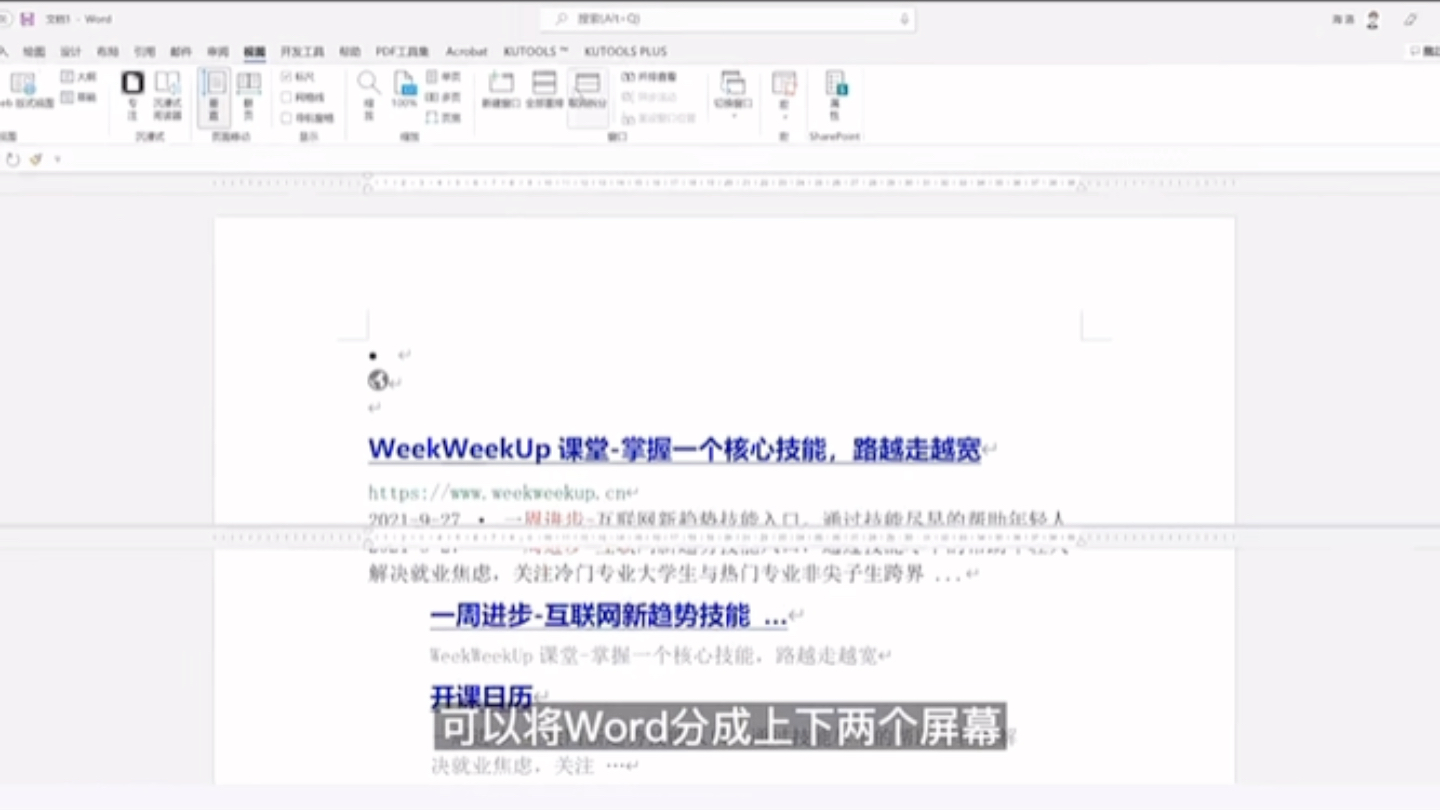
Task: Click the search box in title bar
Action: point(727,19)
